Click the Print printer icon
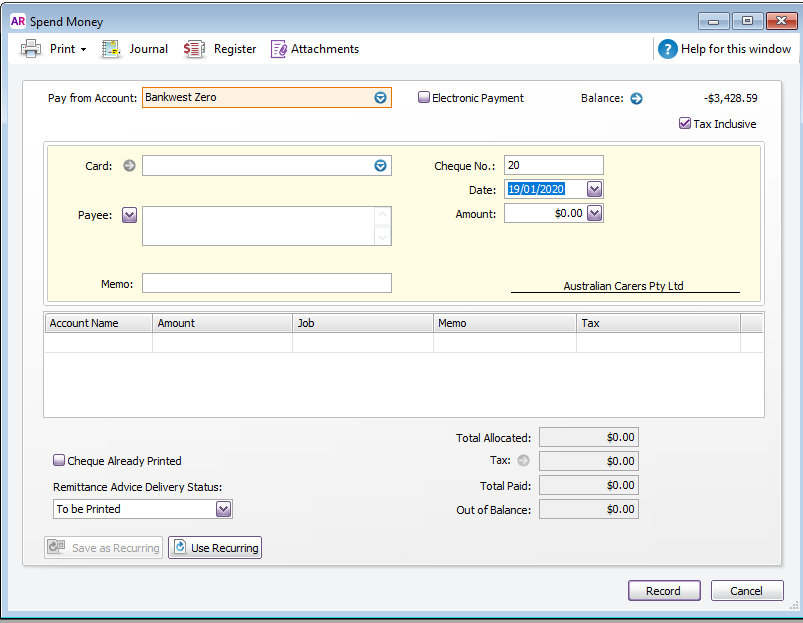 (x=31, y=49)
